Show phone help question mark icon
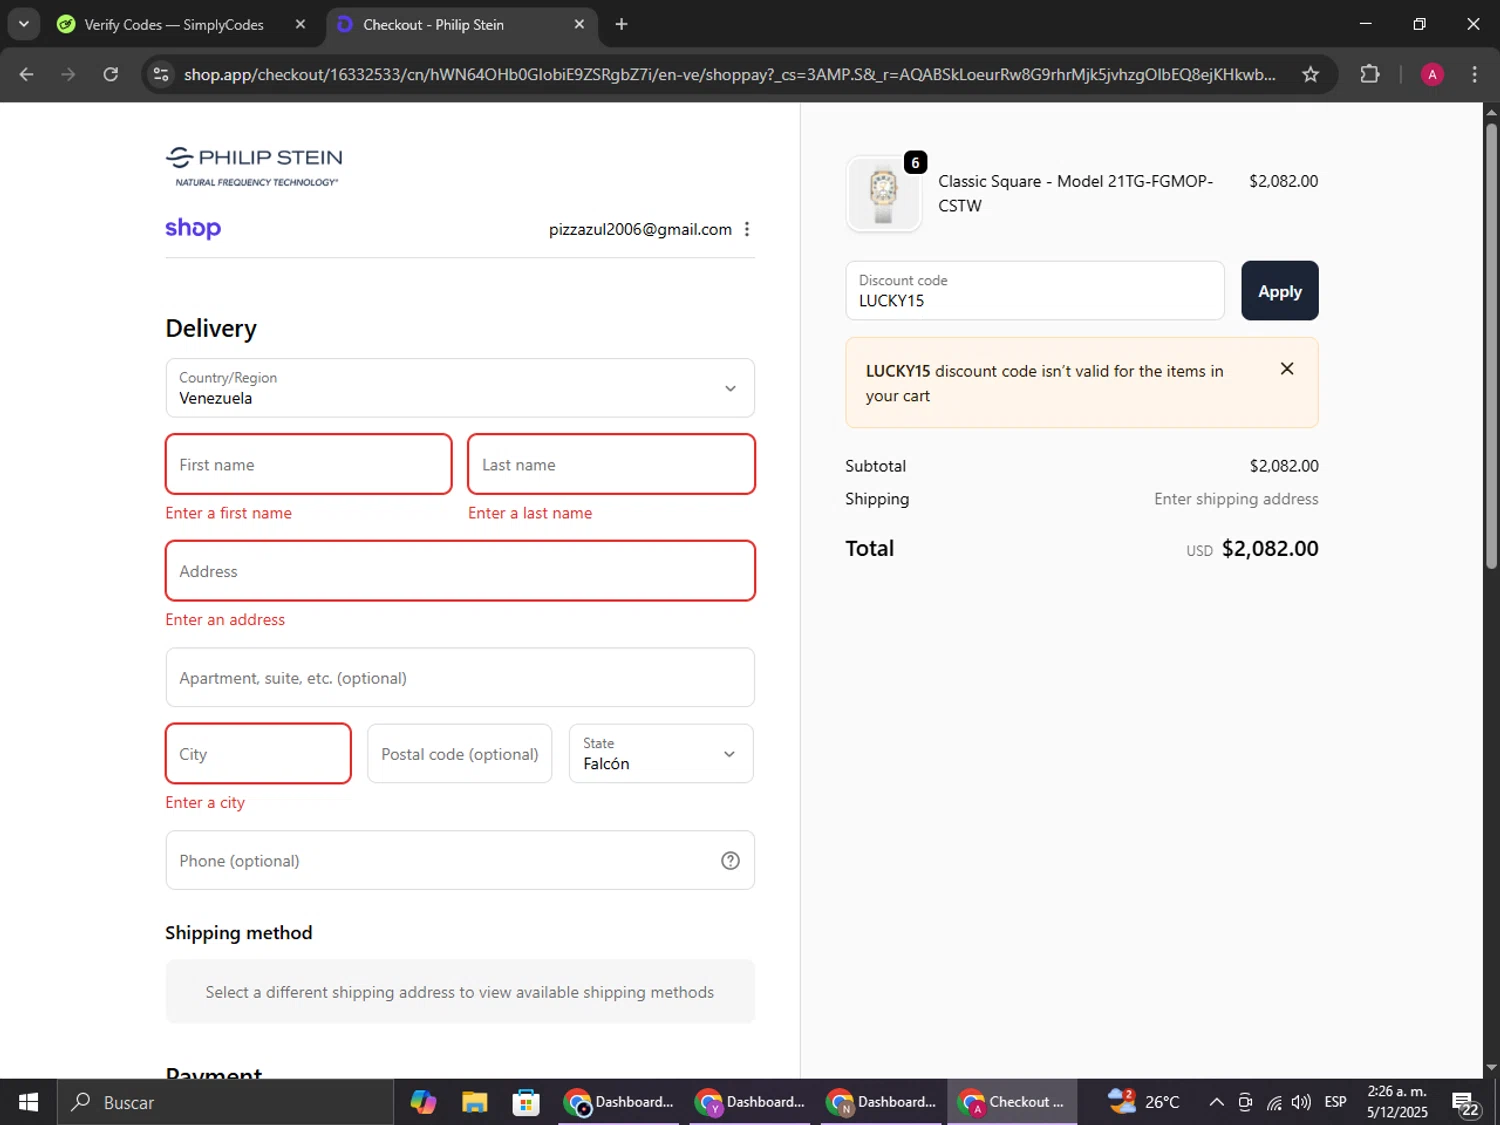 [x=731, y=860]
